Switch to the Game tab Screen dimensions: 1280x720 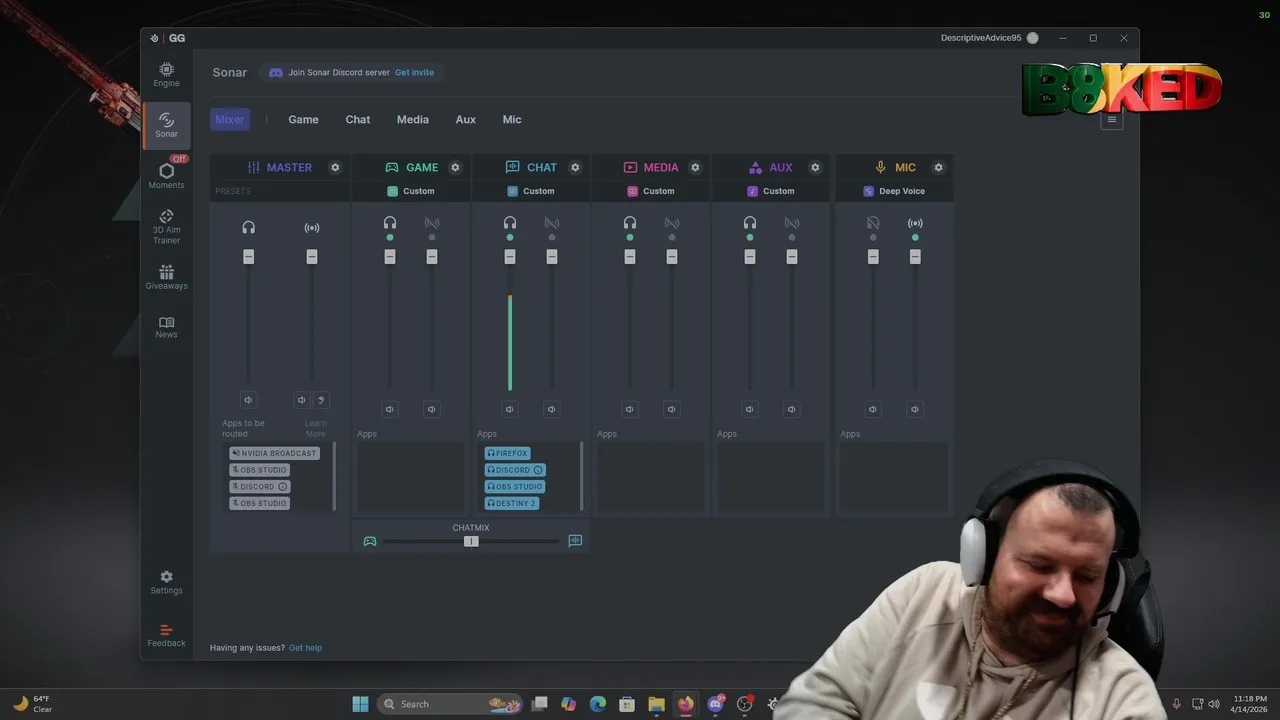[x=303, y=119]
